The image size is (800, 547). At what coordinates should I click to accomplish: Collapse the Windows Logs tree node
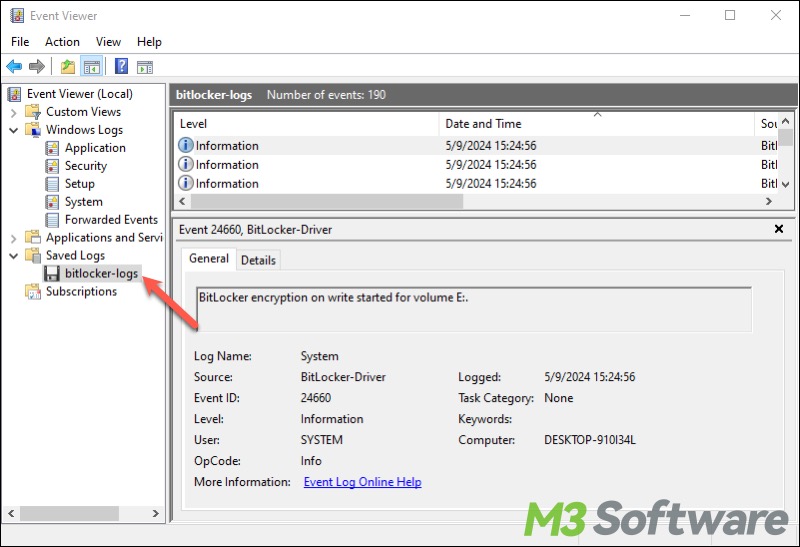coord(14,130)
